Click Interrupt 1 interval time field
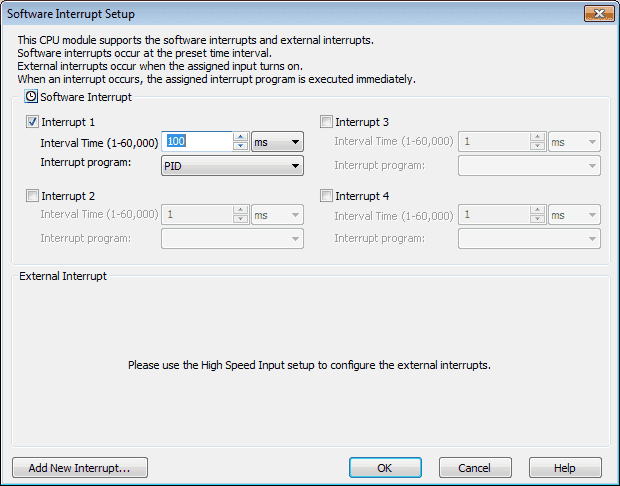Screen dimensions: 620x486 [x=197, y=142]
